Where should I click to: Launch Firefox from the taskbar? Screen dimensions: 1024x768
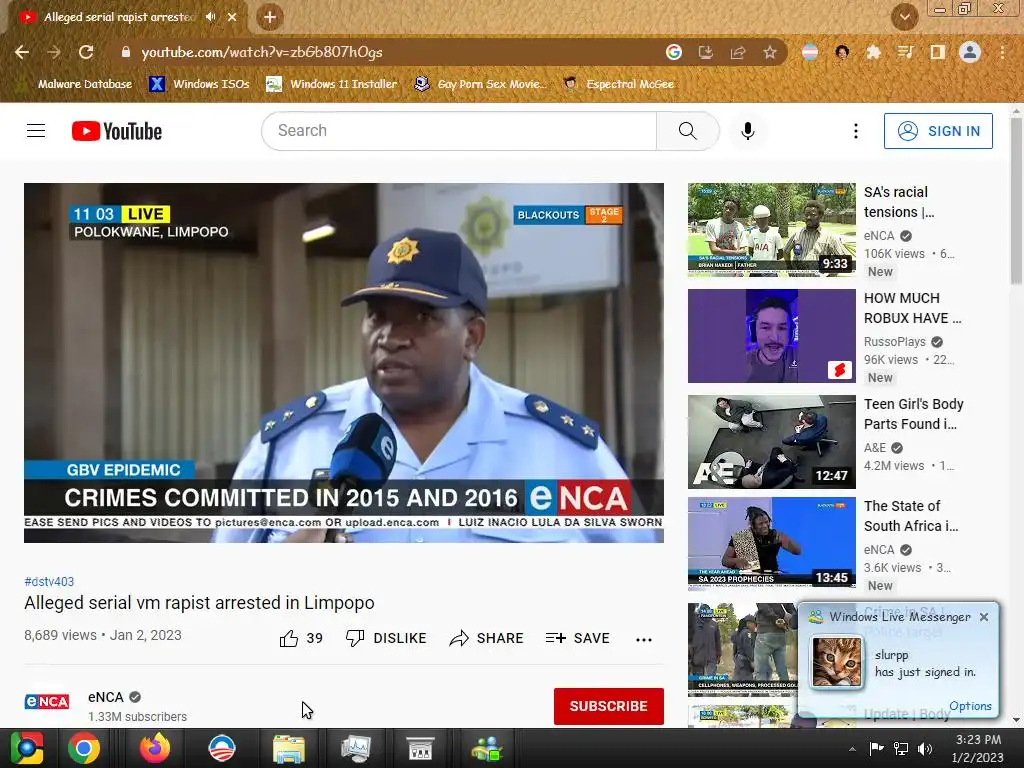click(x=155, y=748)
